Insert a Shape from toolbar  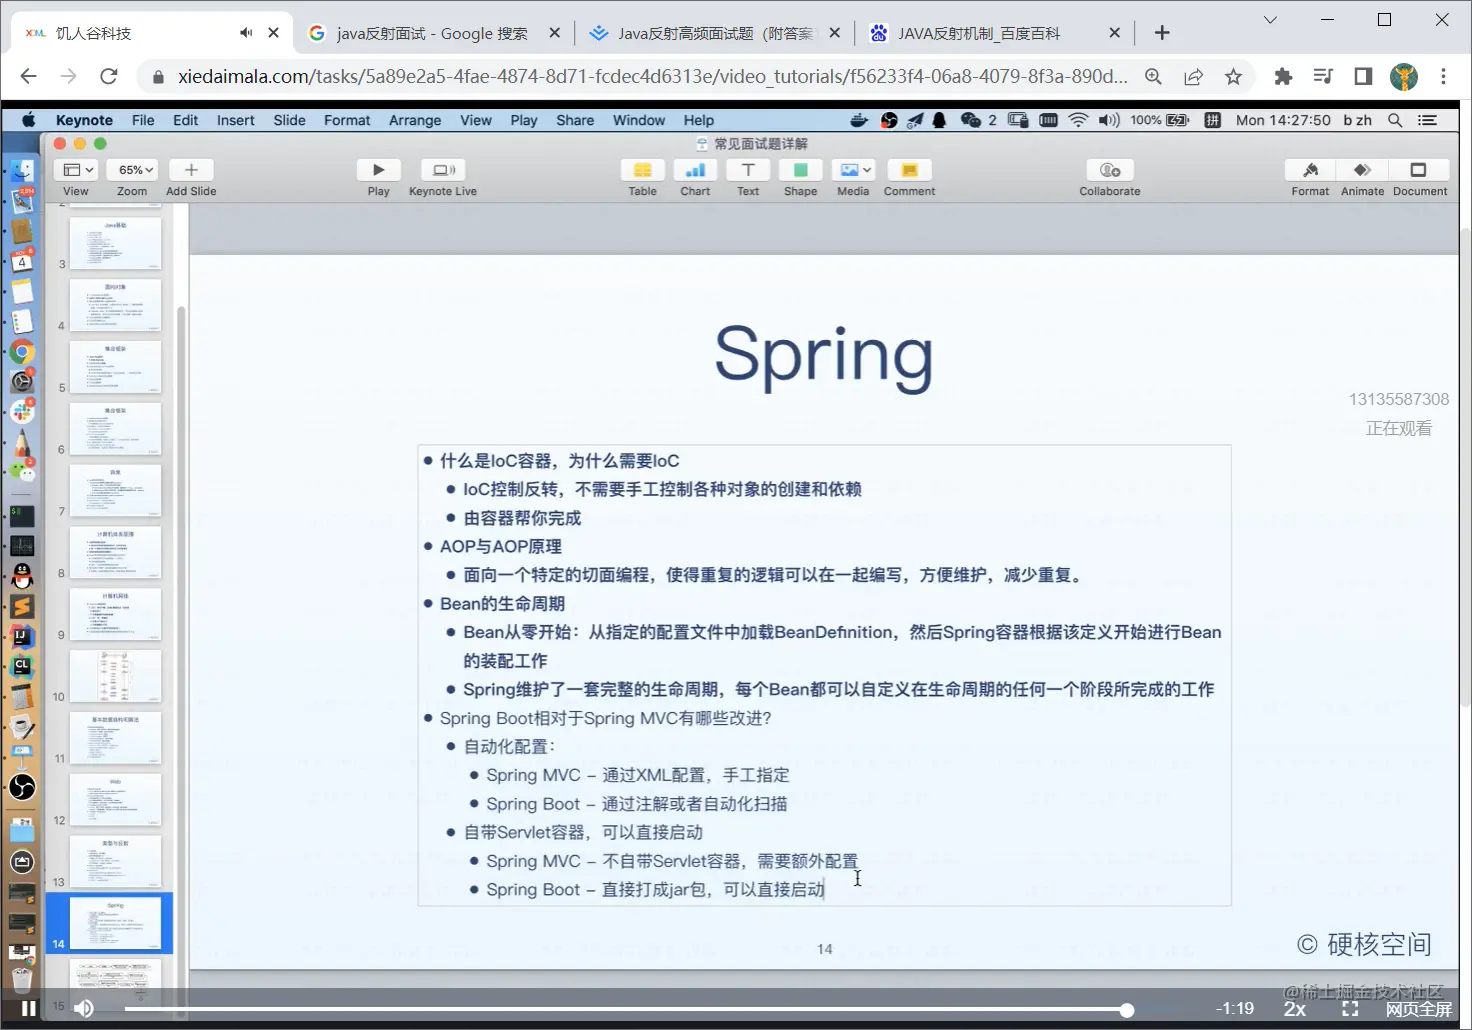click(800, 170)
